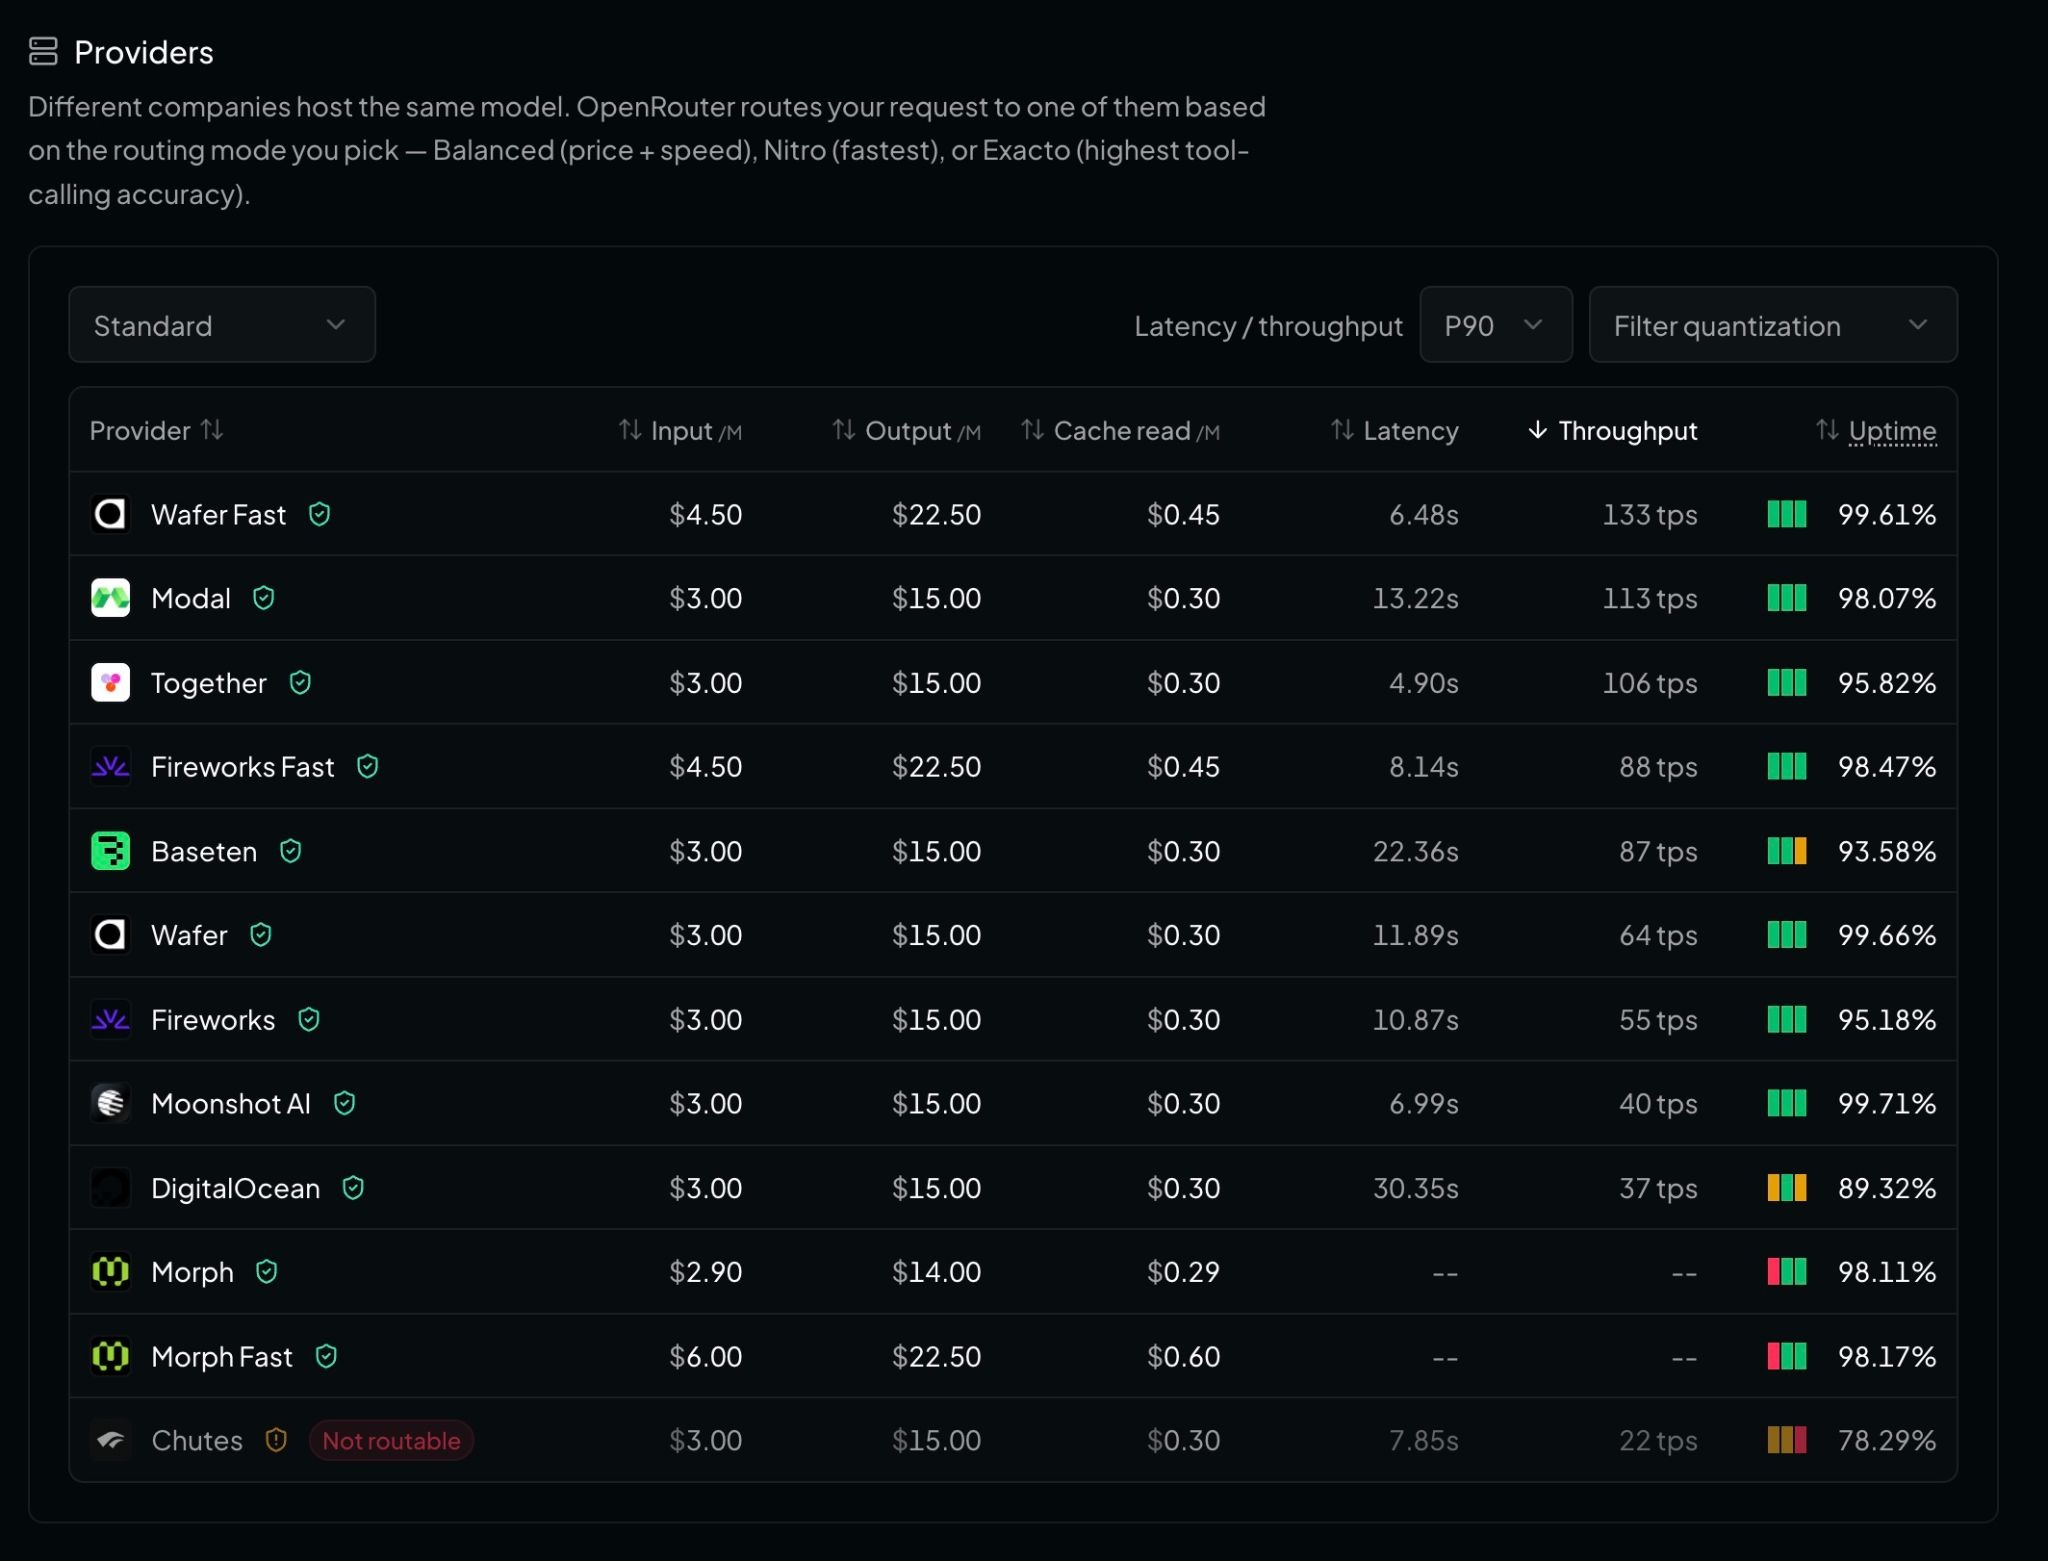
Task: Click the Moonshot AI provider name
Action: (231, 1103)
